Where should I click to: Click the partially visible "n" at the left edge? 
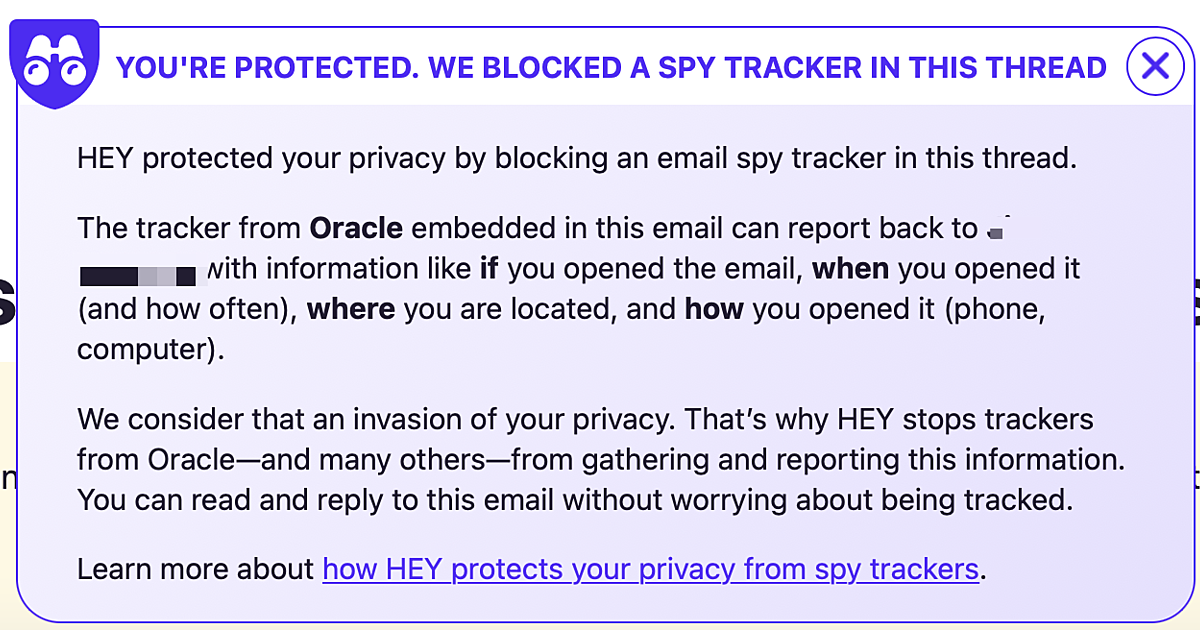pos(7,478)
